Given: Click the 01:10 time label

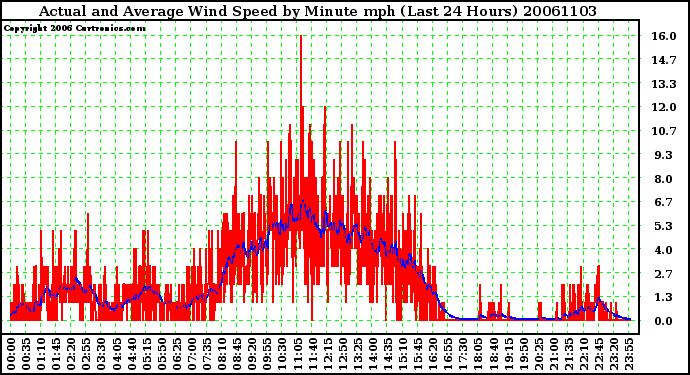Looking at the screenshot, I should click(41, 354).
